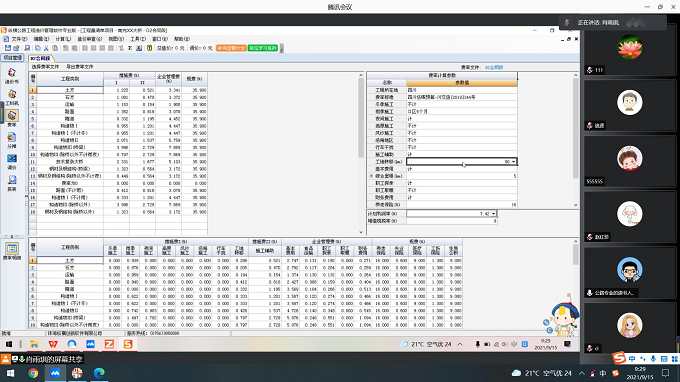Image resolution: width=680 pixels, height=382 pixels.
Task: Click the blue 费率文件 link at top right
Action: 494,68
